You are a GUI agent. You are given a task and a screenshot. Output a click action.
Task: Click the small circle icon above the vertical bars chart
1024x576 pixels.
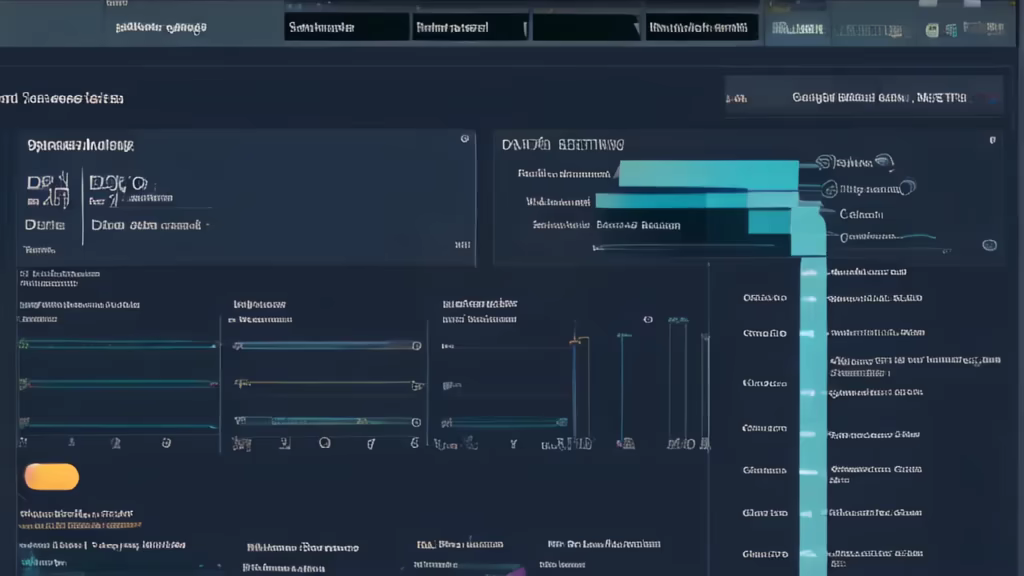pyautogui.click(x=647, y=320)
